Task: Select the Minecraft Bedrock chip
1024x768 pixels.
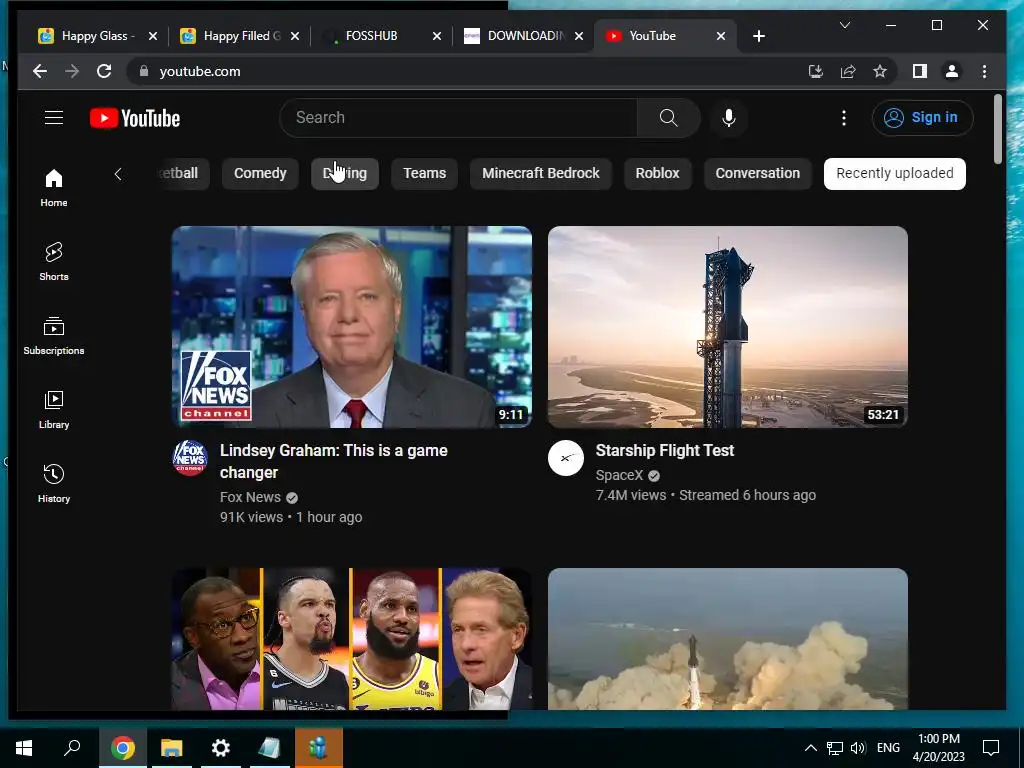Action: (541, 173)
